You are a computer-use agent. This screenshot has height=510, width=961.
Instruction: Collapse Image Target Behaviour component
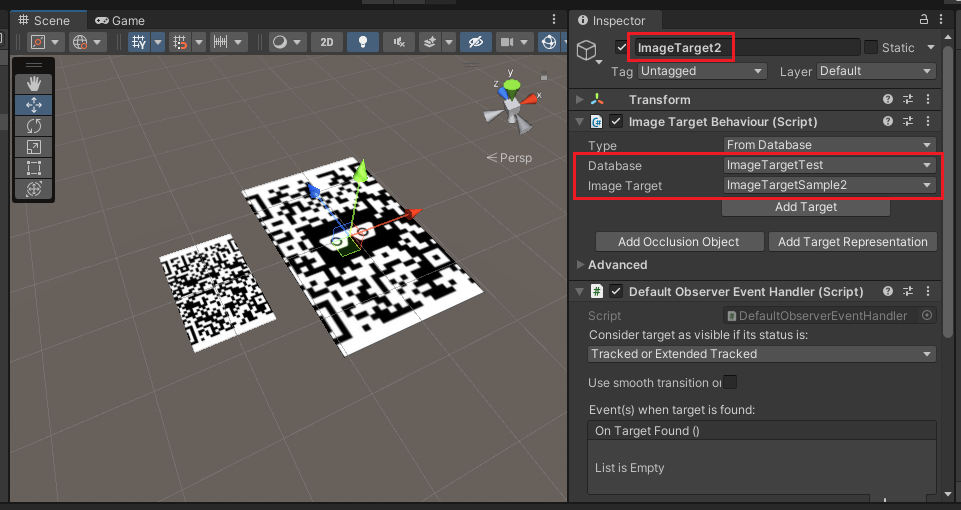coord(580,121)
